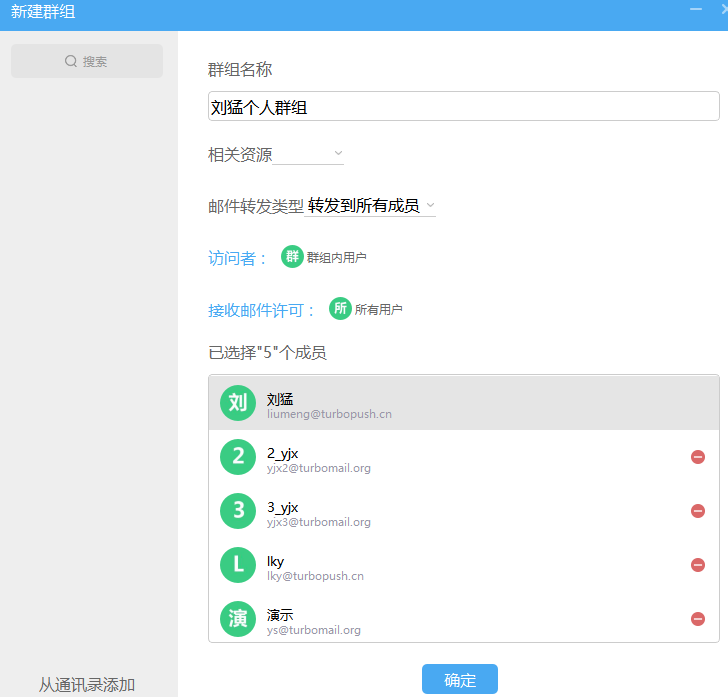Minimize the 新建群组 window
Image resolution: width=728 pixels, height=697 pixels.
click(696, 9)
